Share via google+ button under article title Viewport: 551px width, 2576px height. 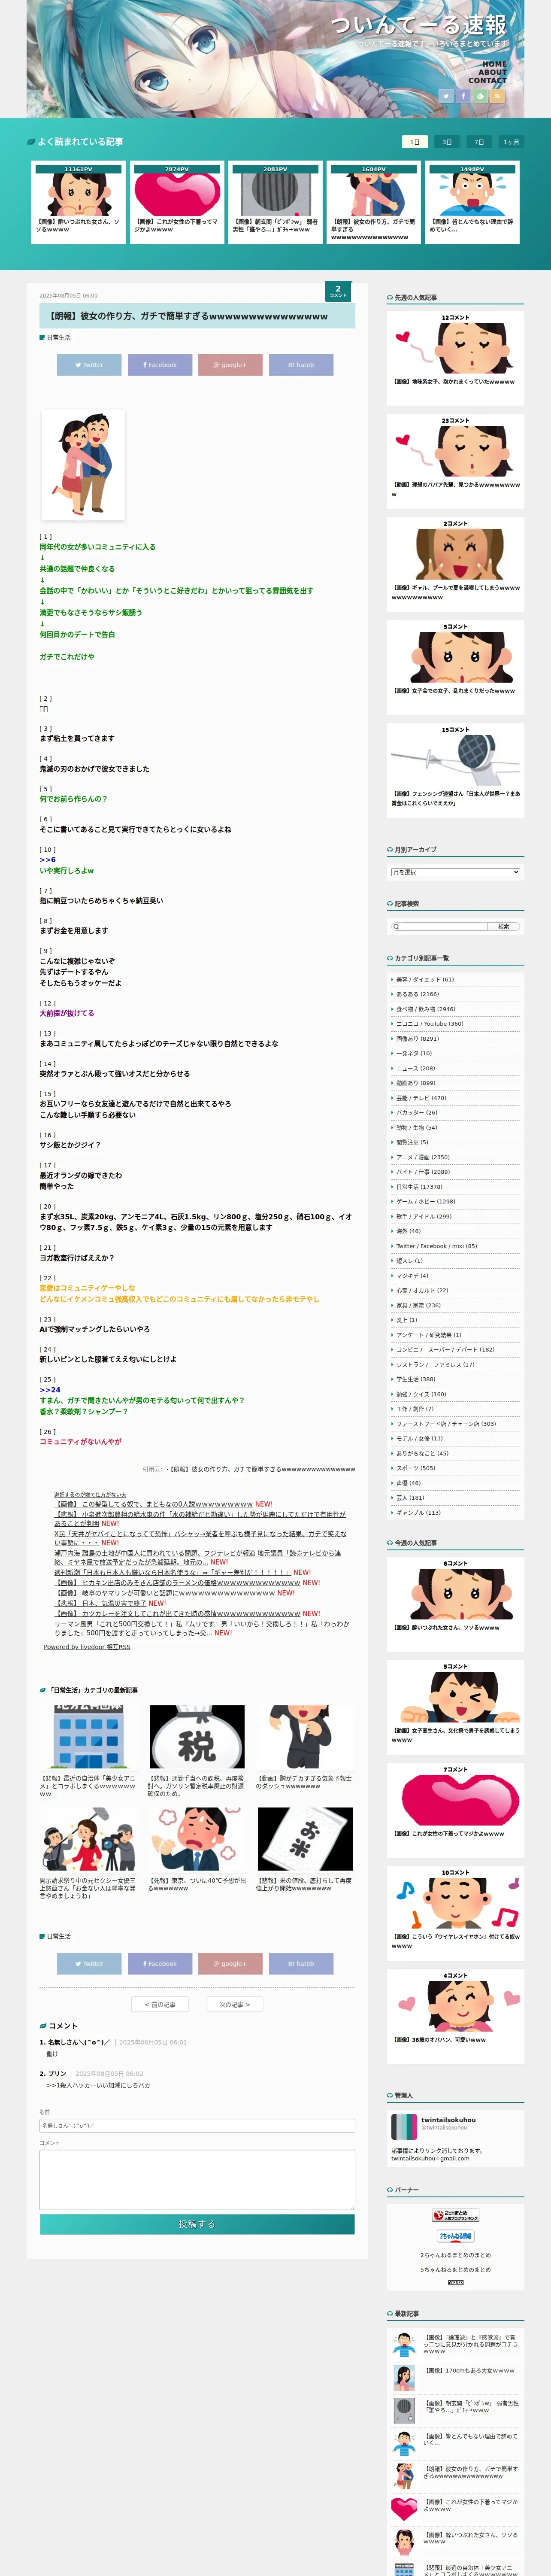tap(230, 365)
